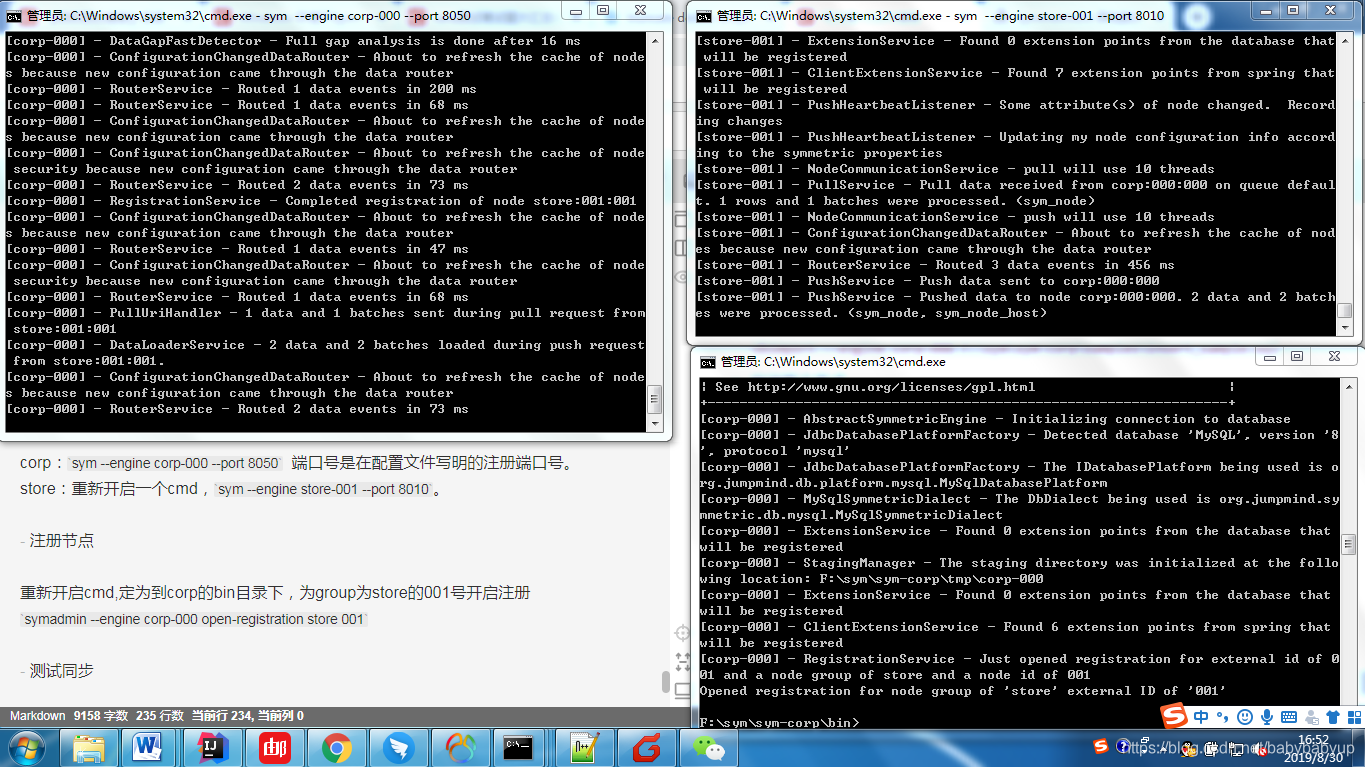Open the Sogou soft keyboard

pyautogui.click(x=1289, y=717)
